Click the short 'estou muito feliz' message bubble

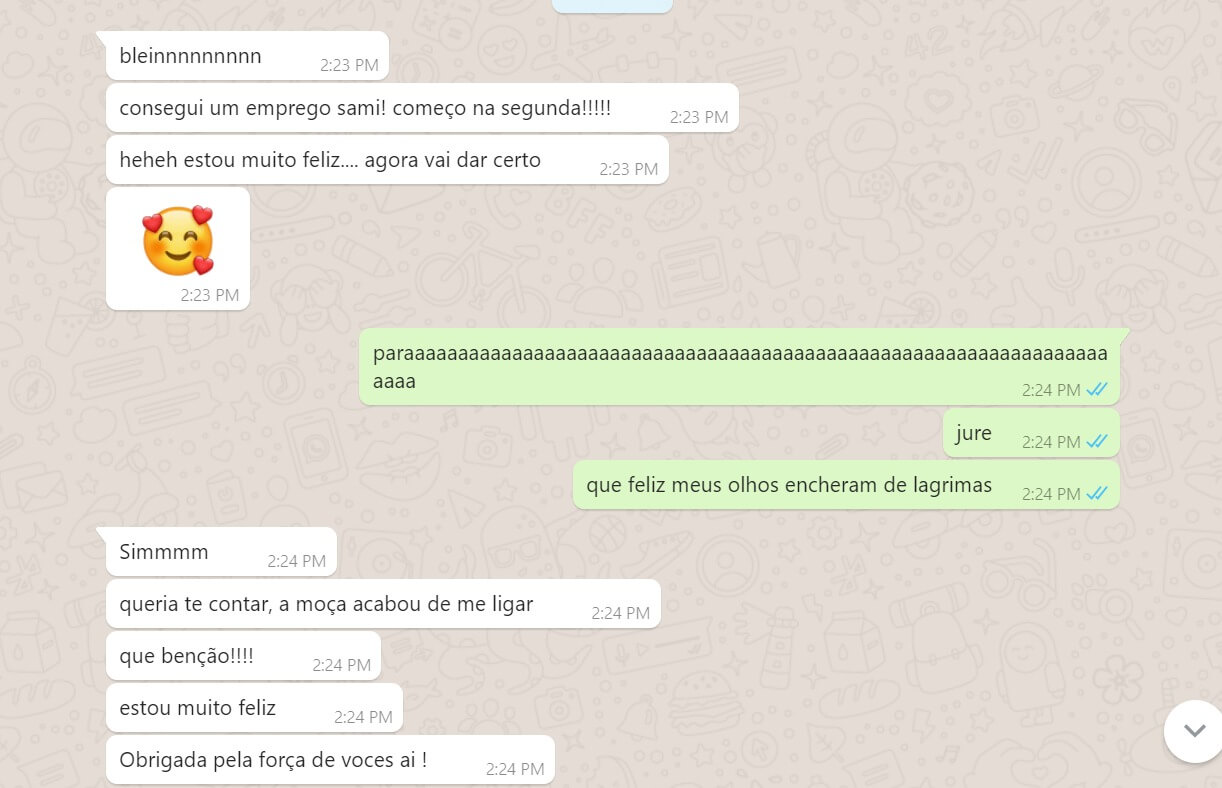pos(254,708)
